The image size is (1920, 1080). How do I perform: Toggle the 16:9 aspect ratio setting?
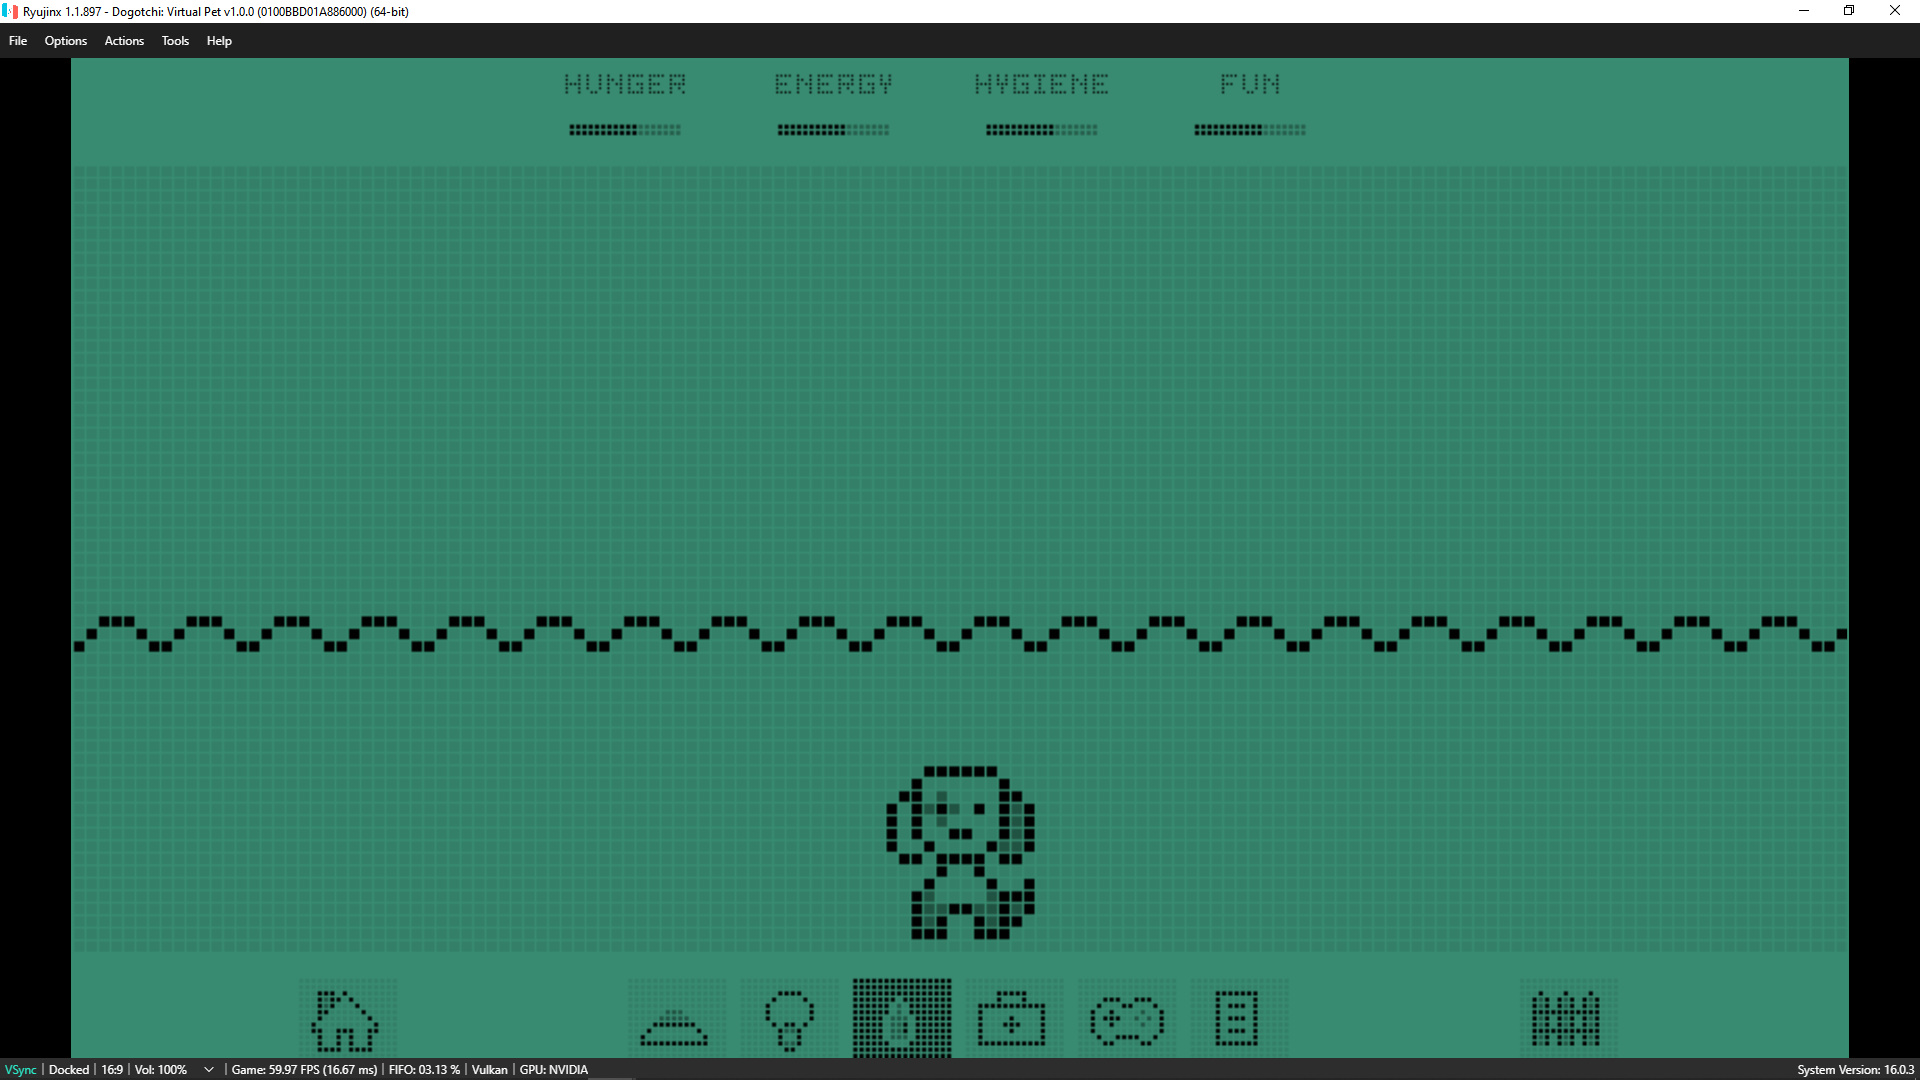pos(110,1069)
